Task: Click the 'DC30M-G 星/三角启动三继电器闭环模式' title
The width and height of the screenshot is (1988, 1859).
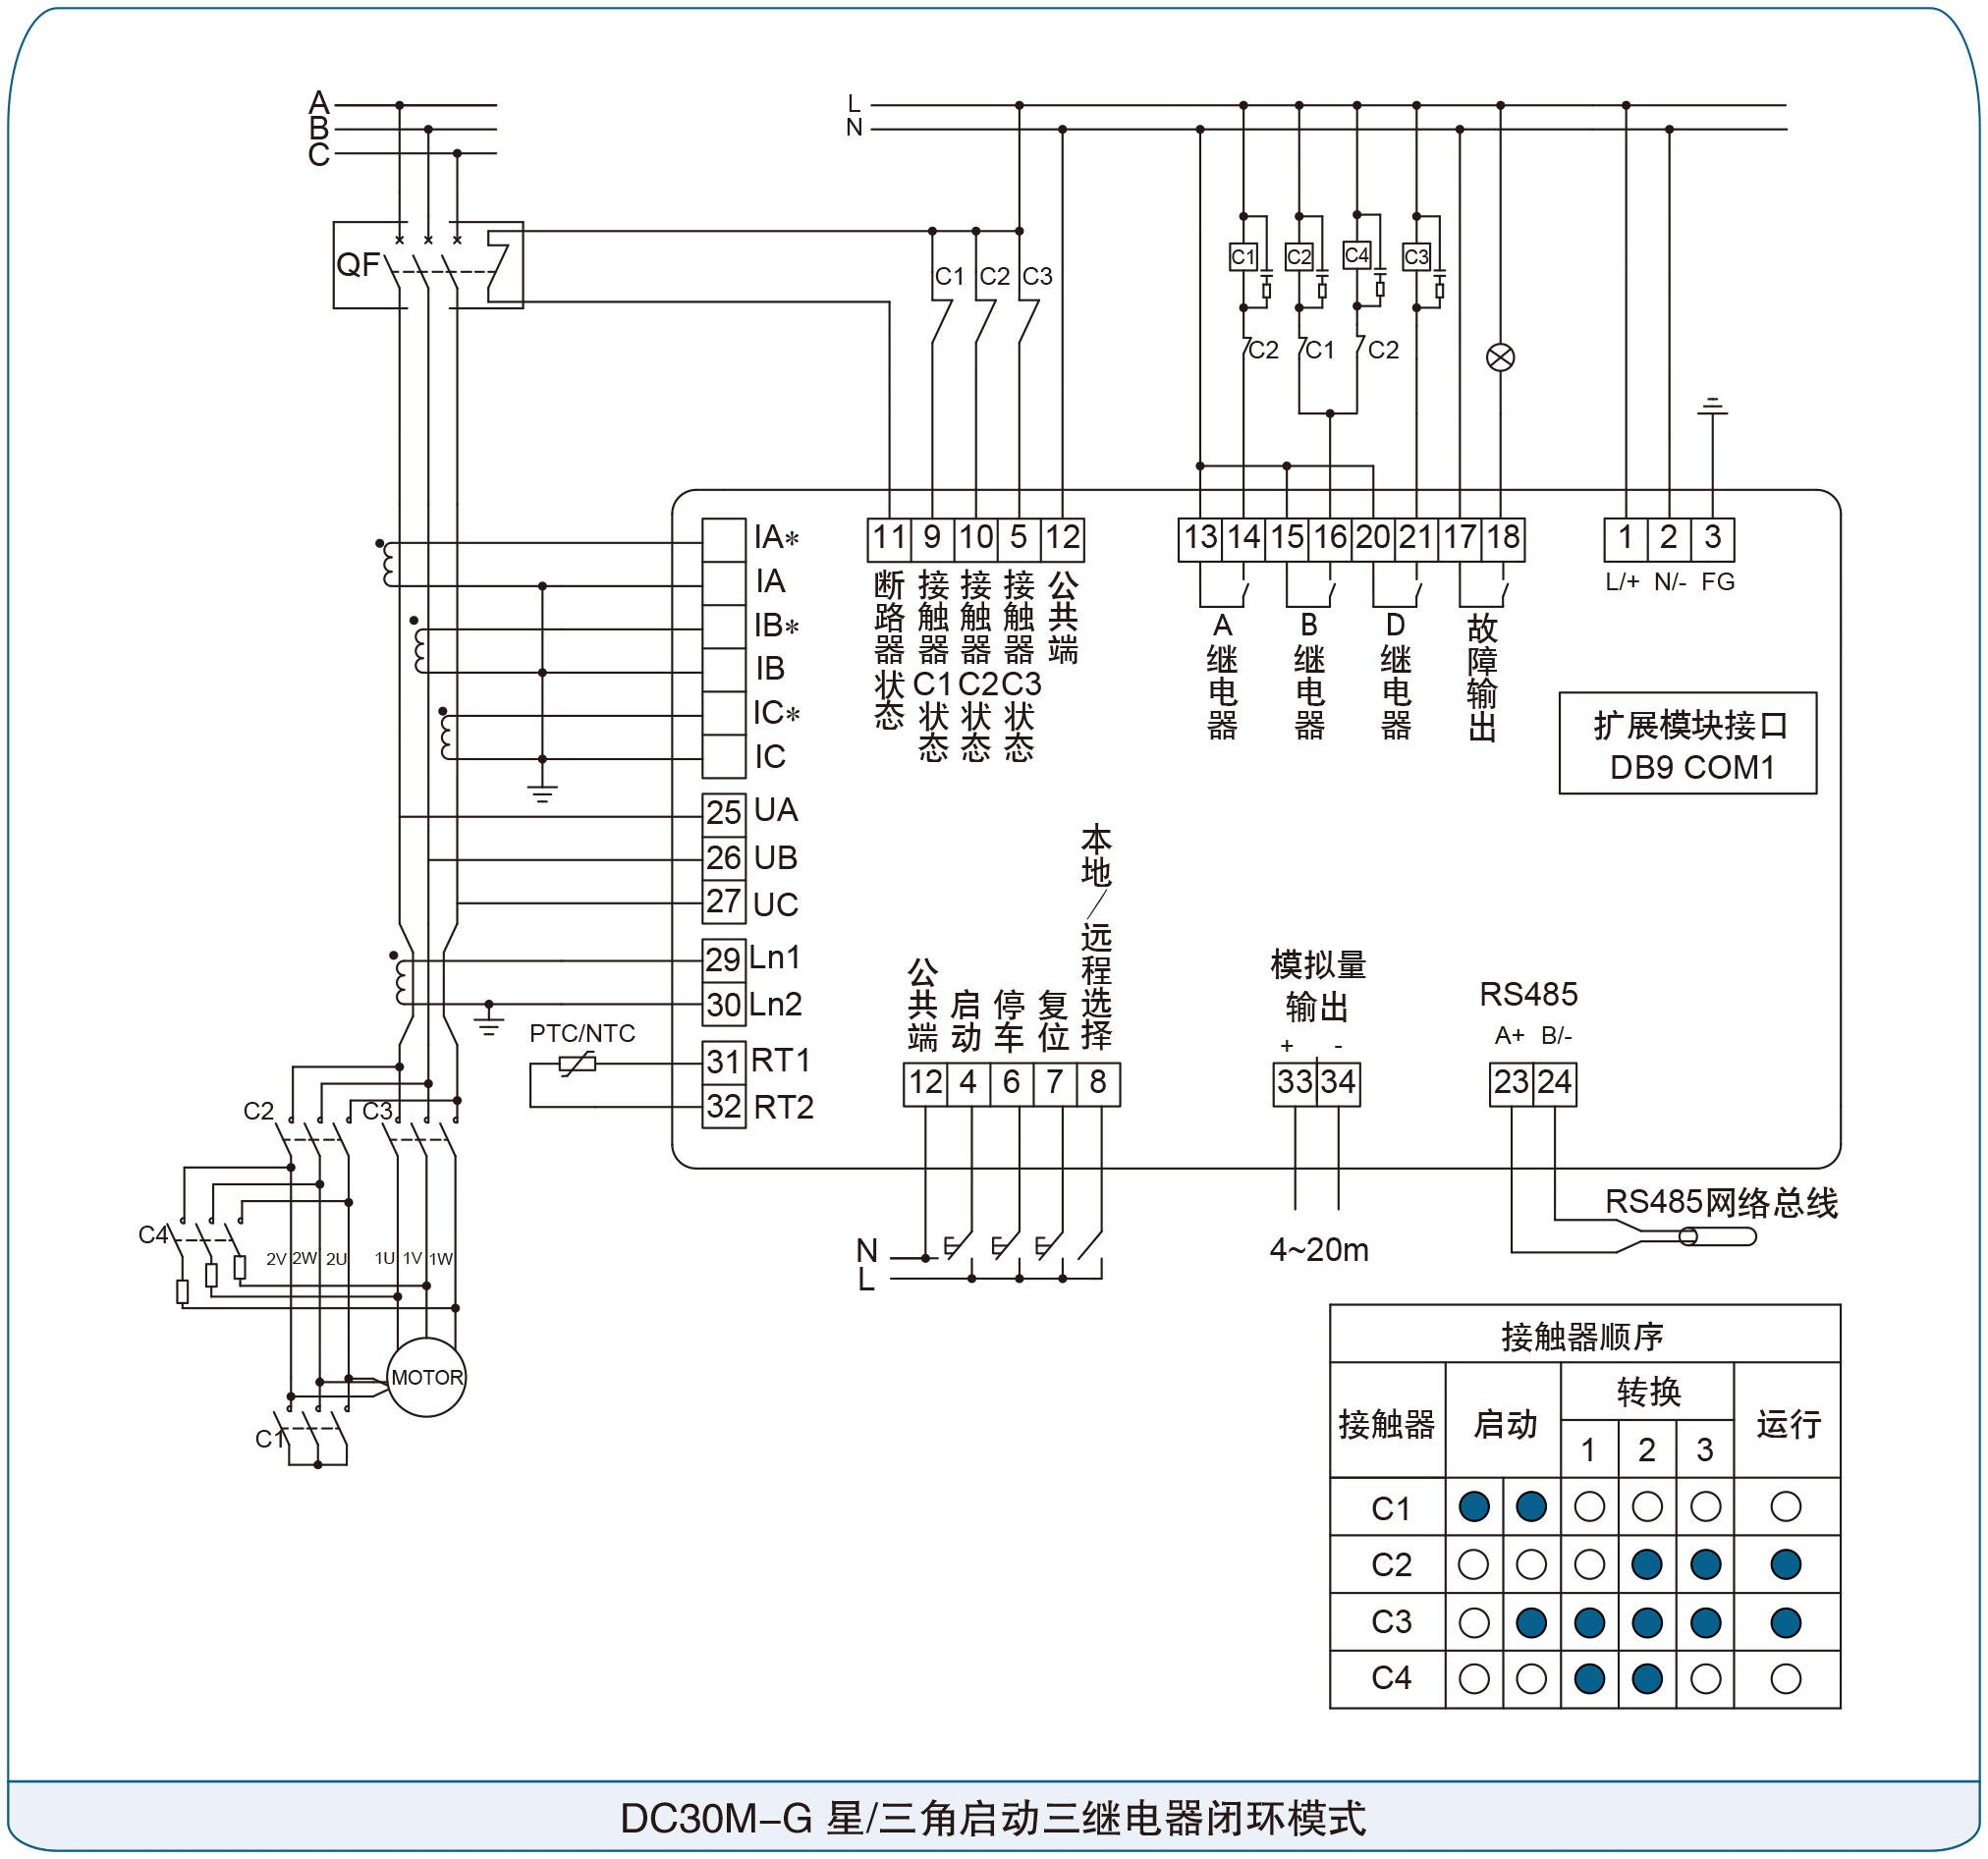Action: [x=993, y=1818]
